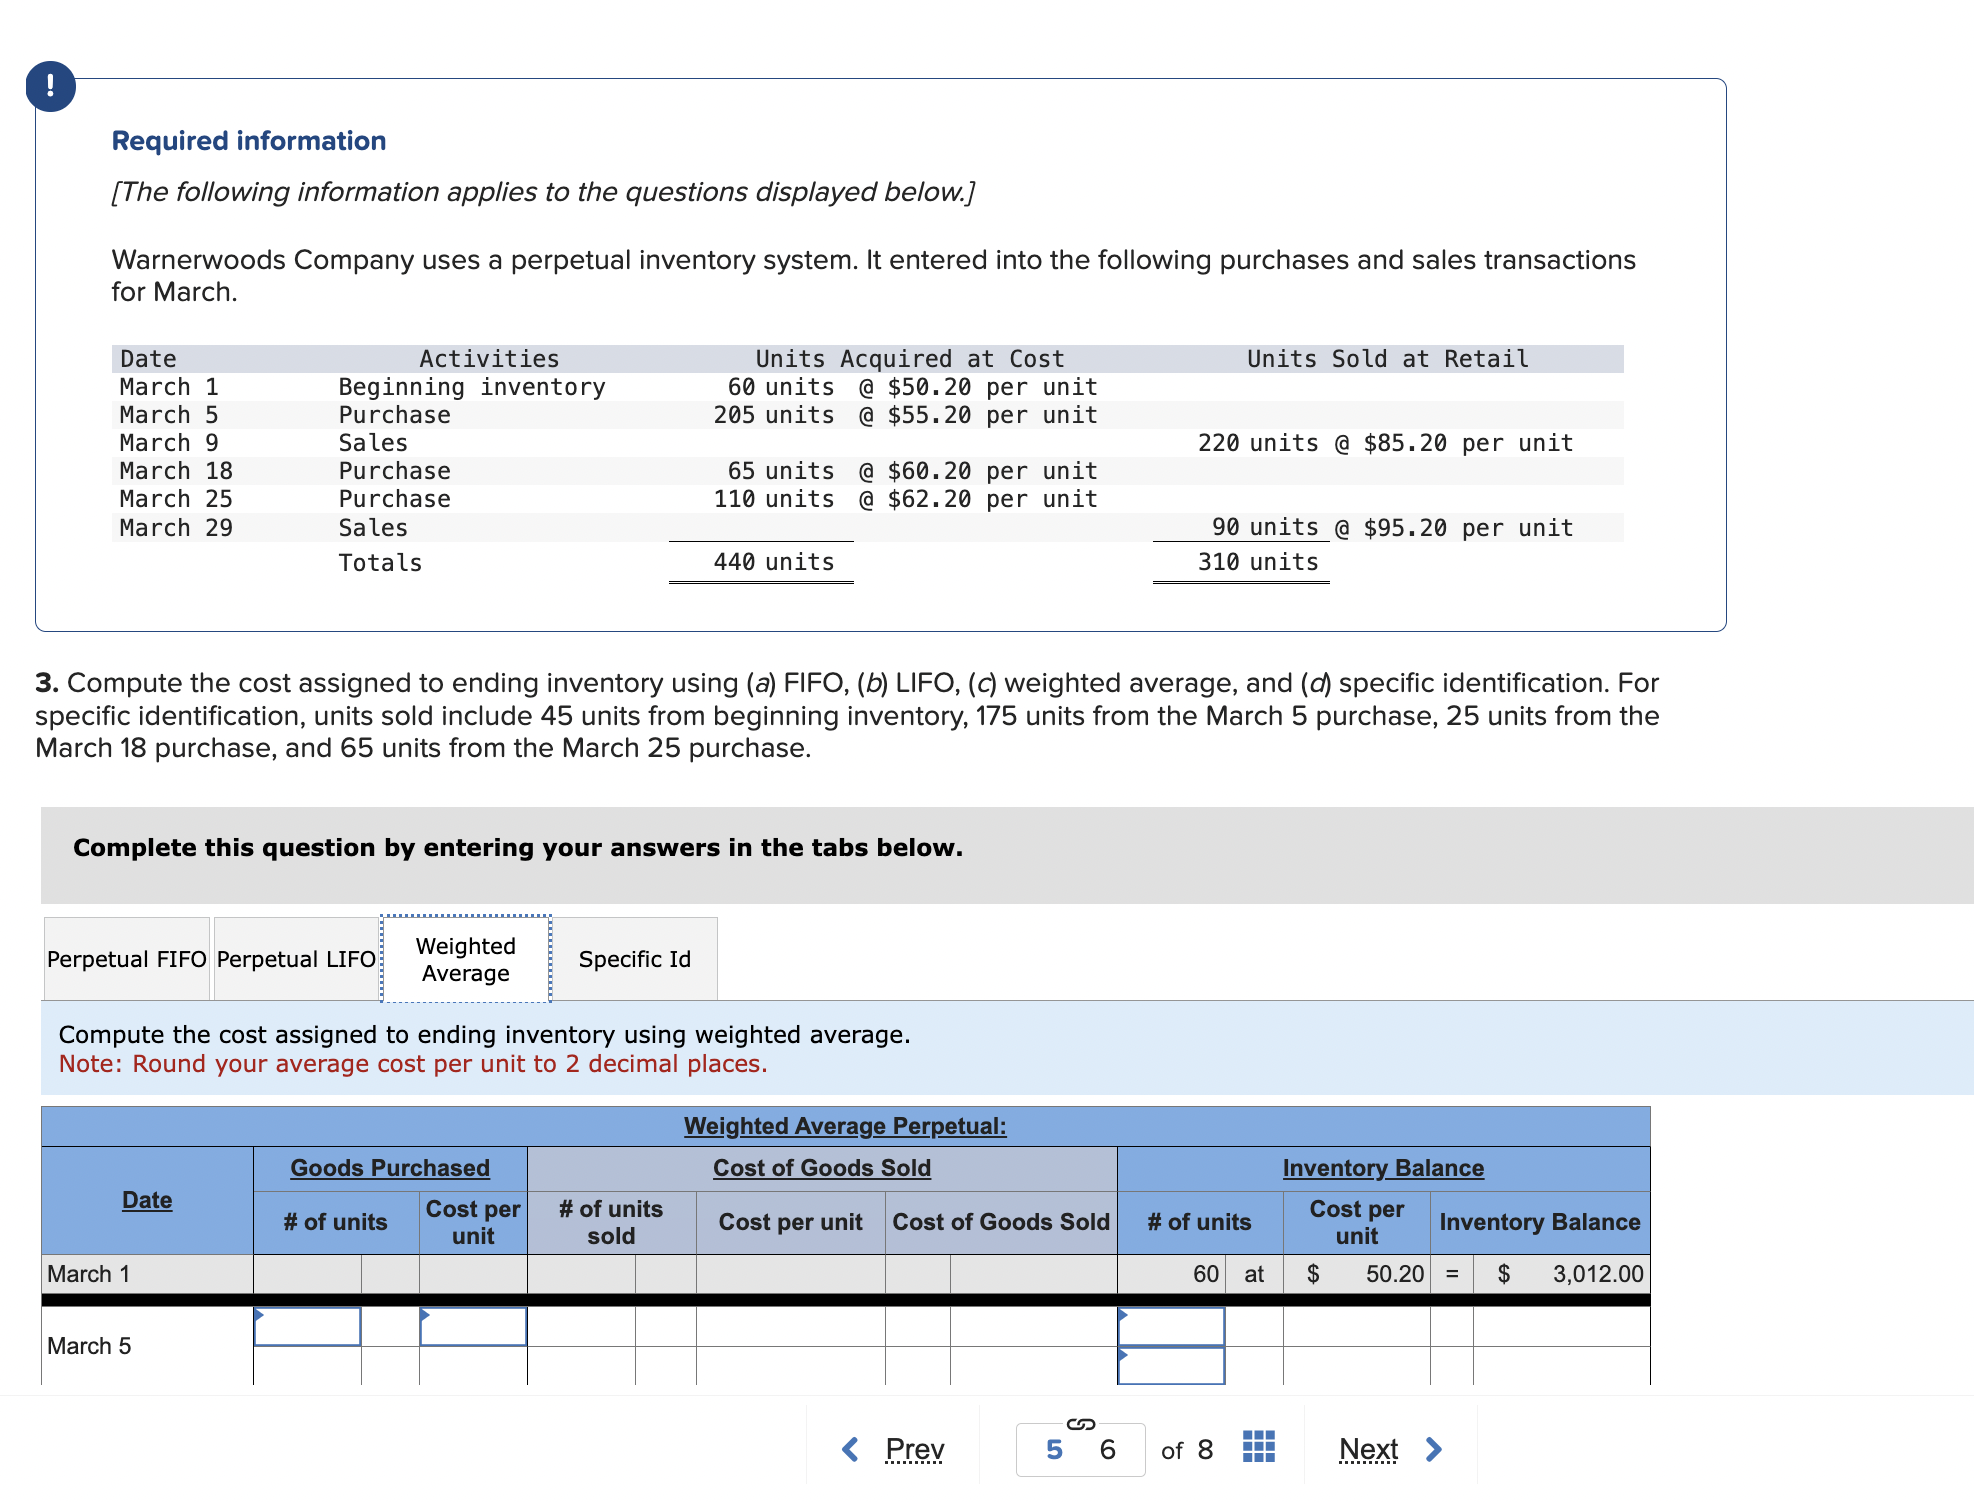Select the Weighted Average tab

pyautogui.click(x=465, y=958)
